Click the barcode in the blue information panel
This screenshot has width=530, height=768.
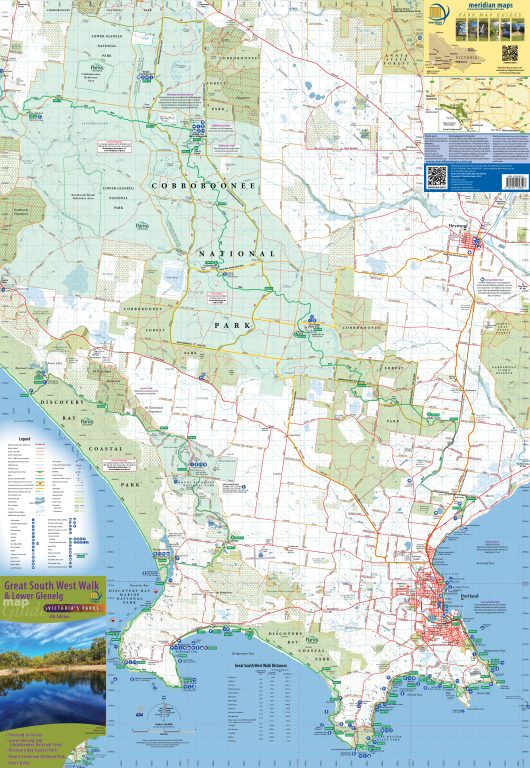pyautogui.click(x=516, y=181)
